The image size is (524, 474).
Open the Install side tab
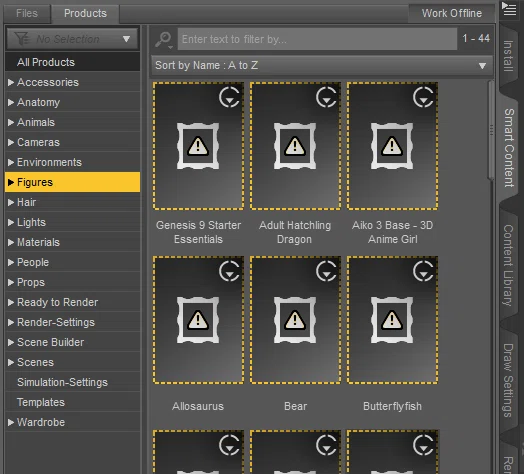(x=508, y=56)
